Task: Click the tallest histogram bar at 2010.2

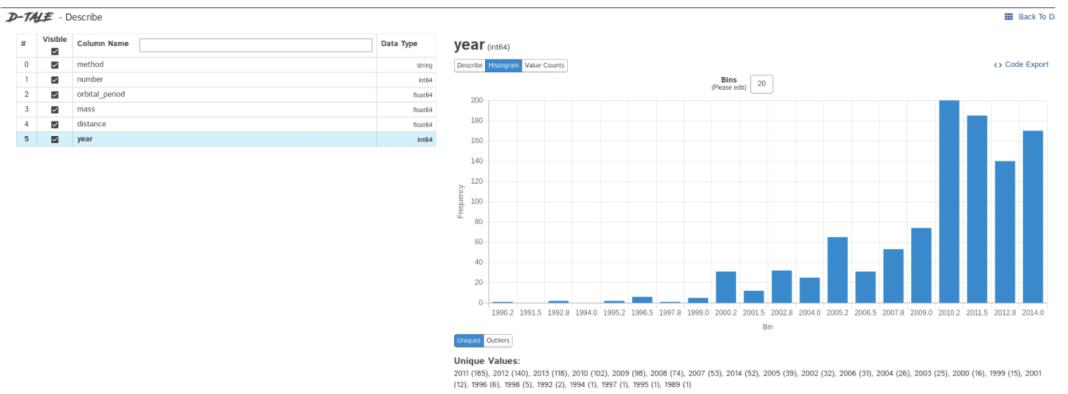Action: pyautogui.click(x=949, y=202)
